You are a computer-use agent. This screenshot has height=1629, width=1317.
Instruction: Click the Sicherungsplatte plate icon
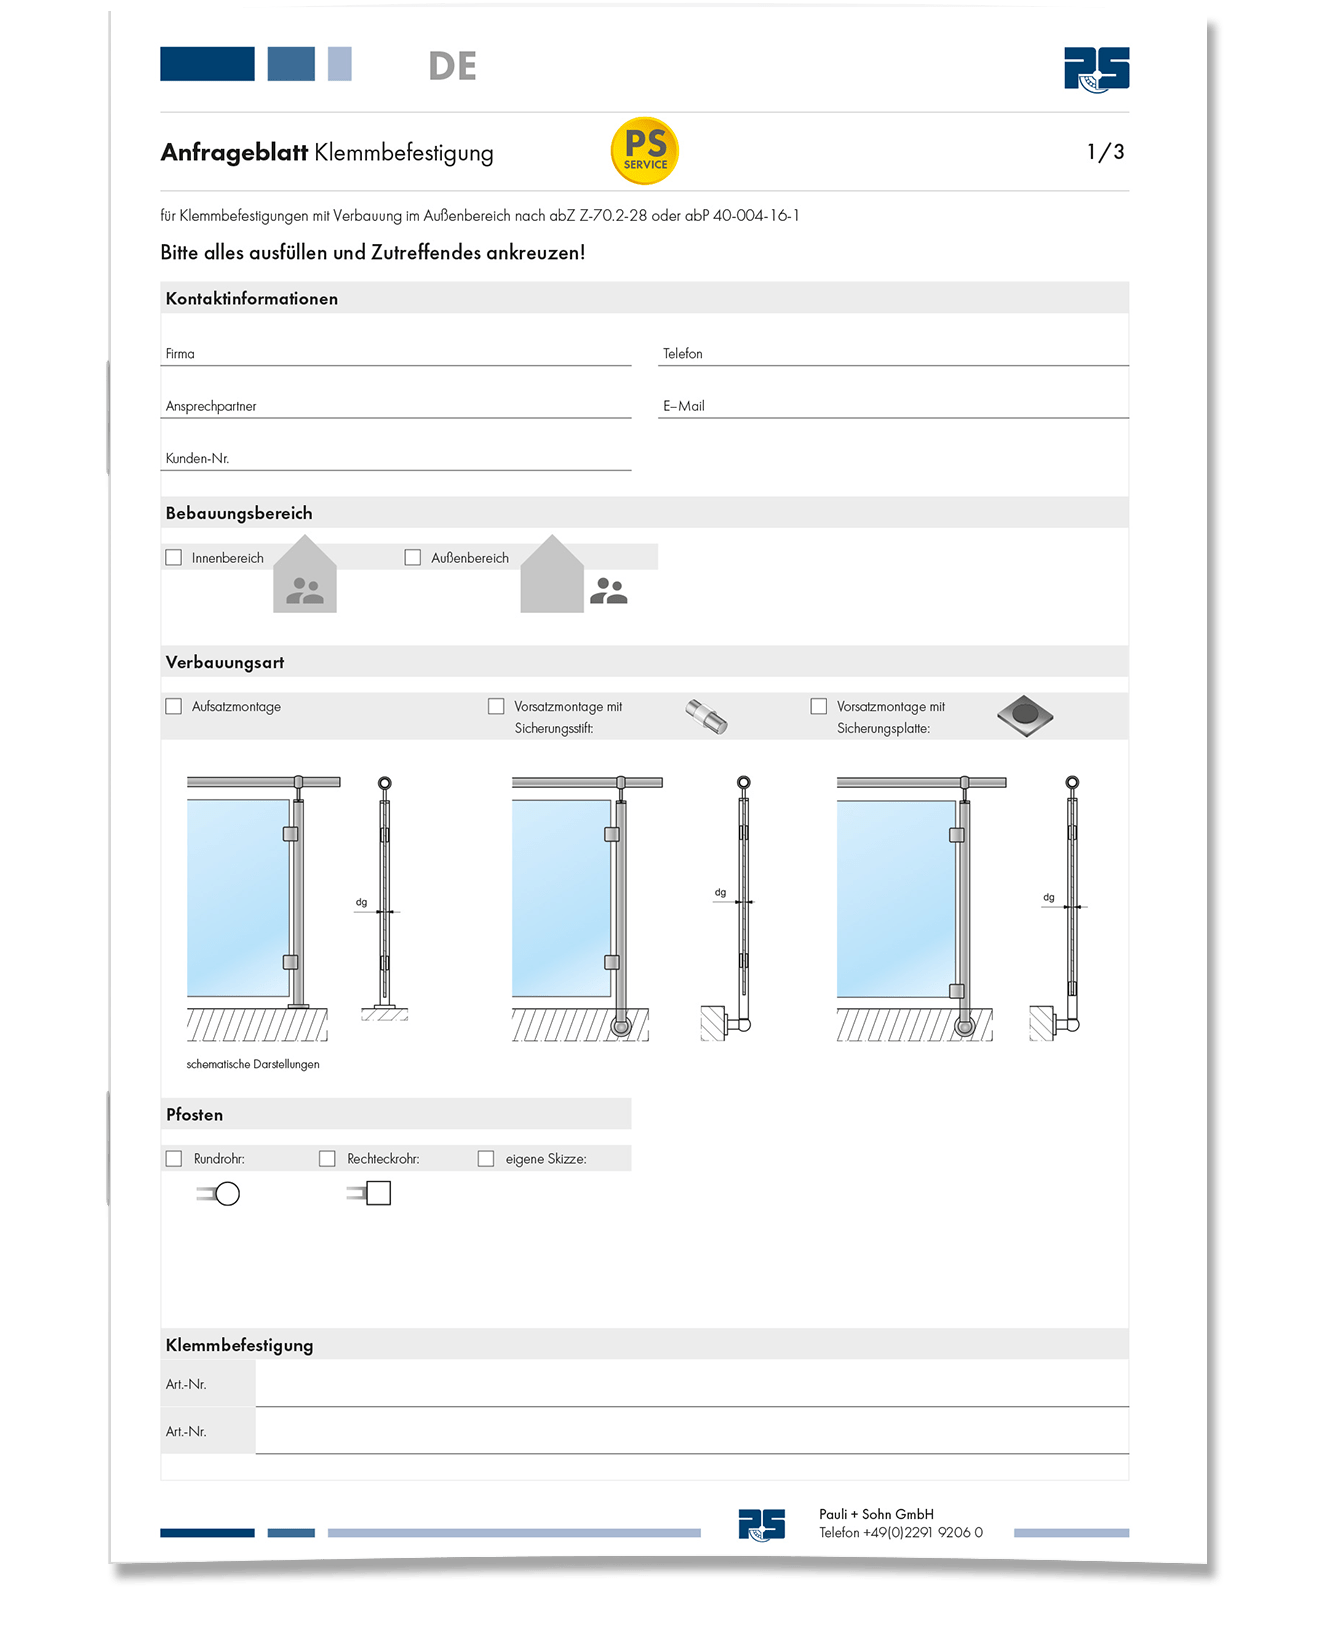point(1025,715)
